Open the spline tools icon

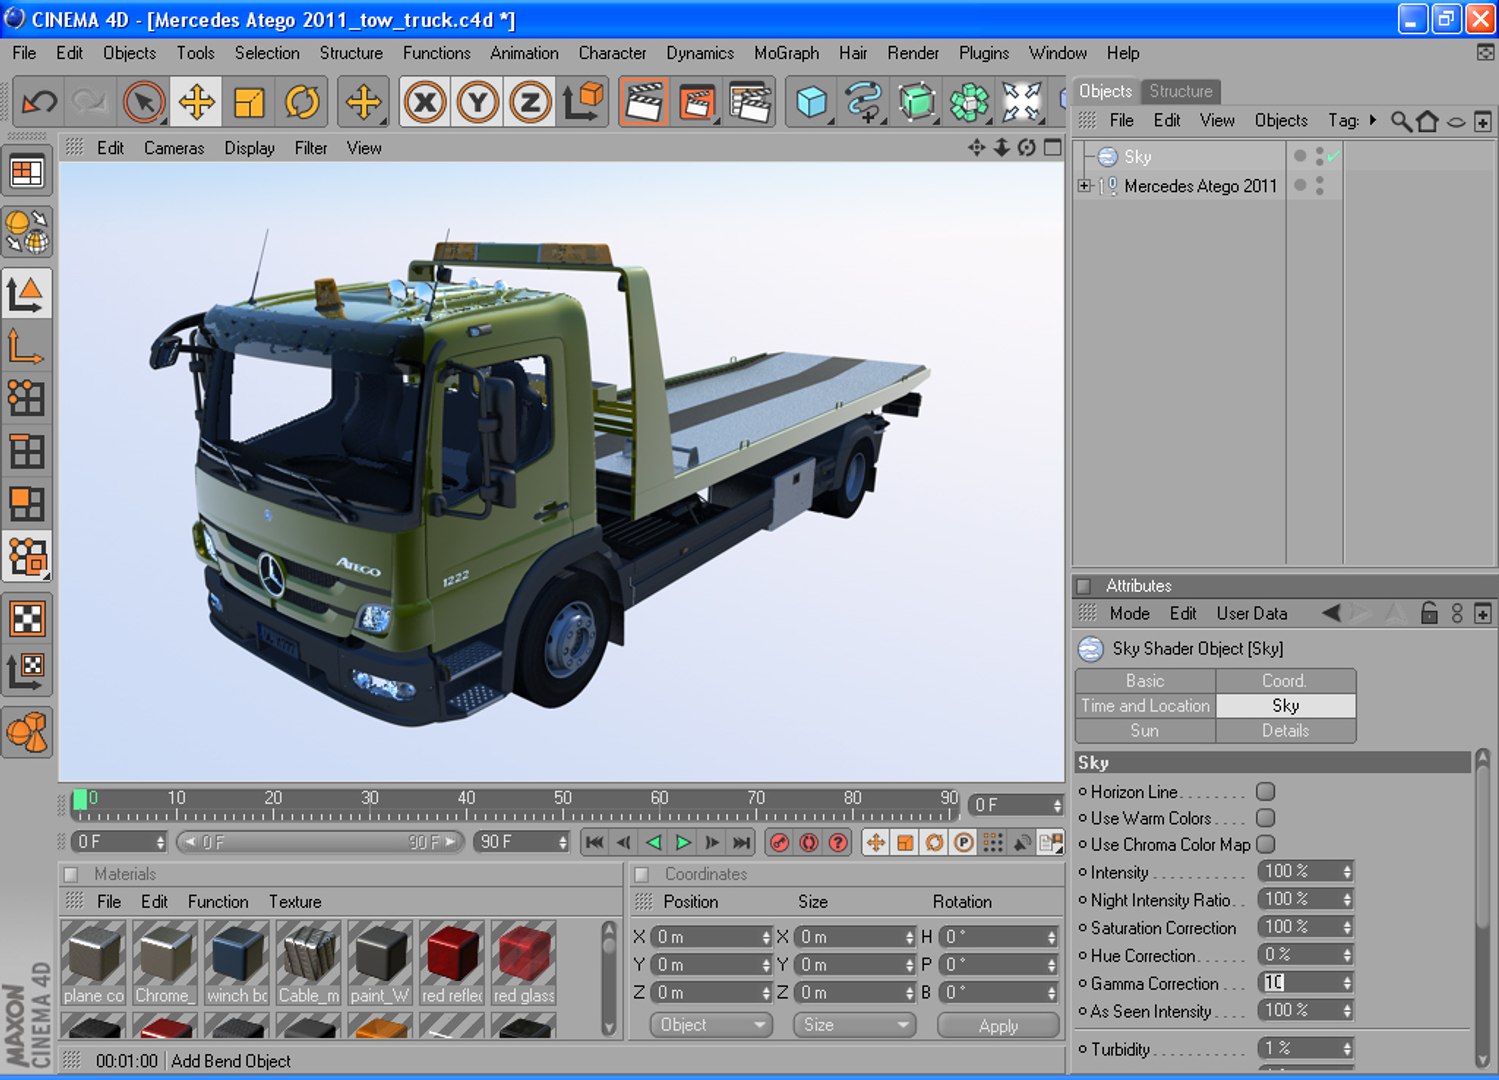(x=864, y=102)
